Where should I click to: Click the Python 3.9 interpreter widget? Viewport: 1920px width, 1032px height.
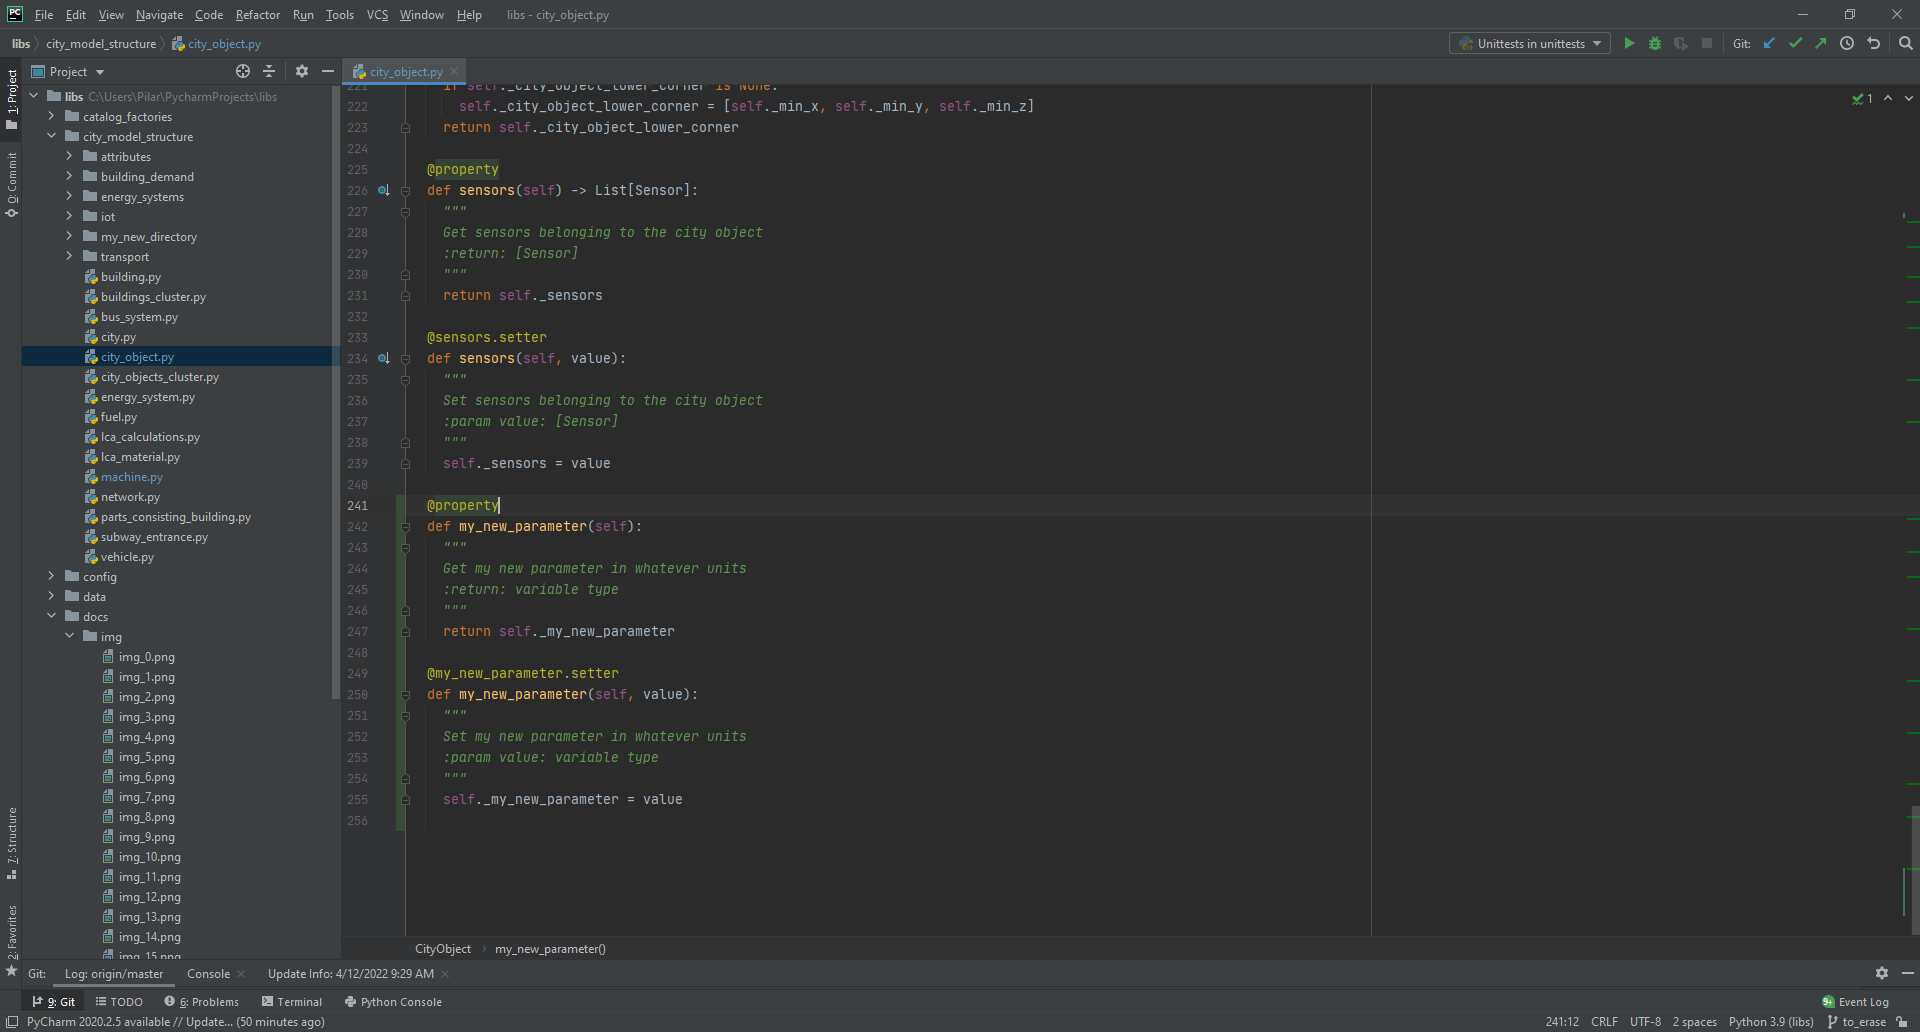point(1771,1021)
